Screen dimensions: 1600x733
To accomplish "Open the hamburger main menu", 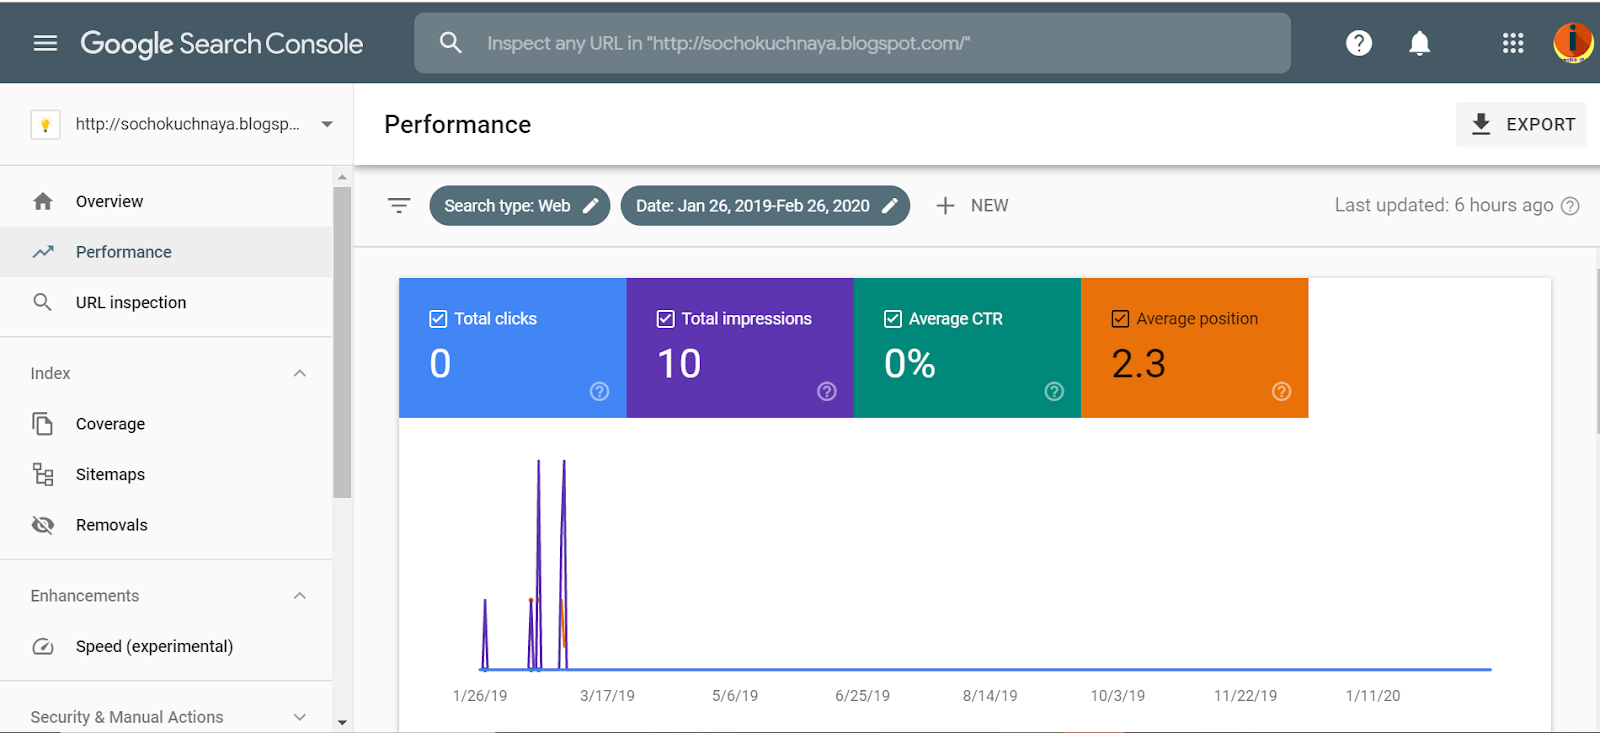I will [45, 43].
